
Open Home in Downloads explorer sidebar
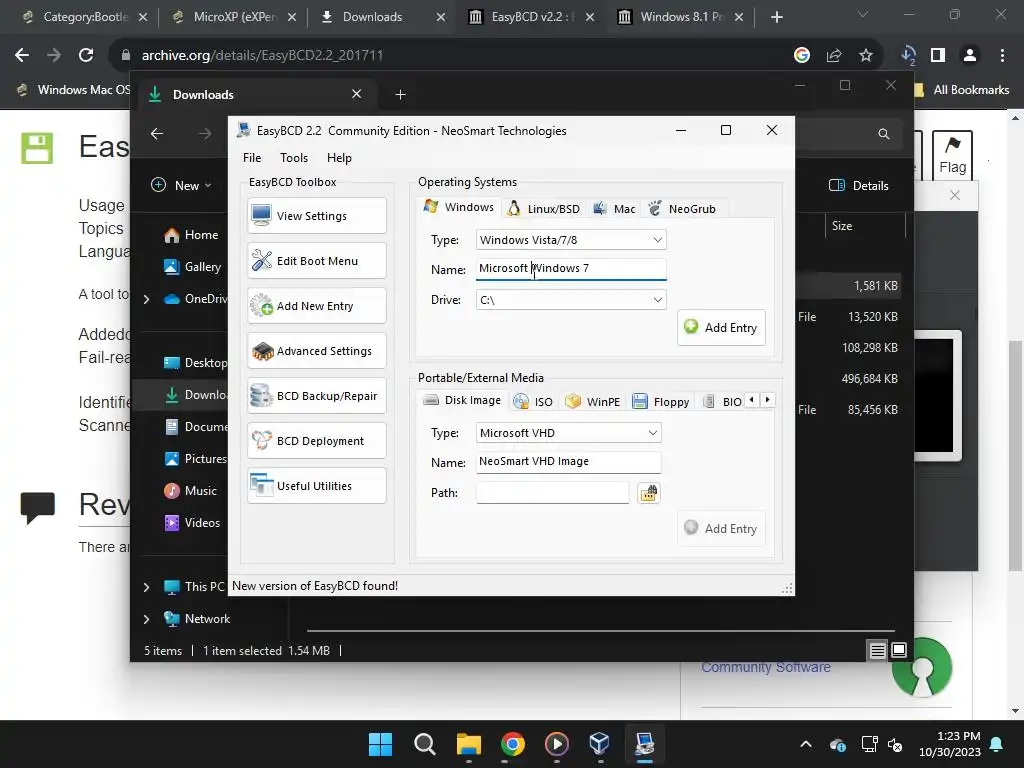coord(191,235)
